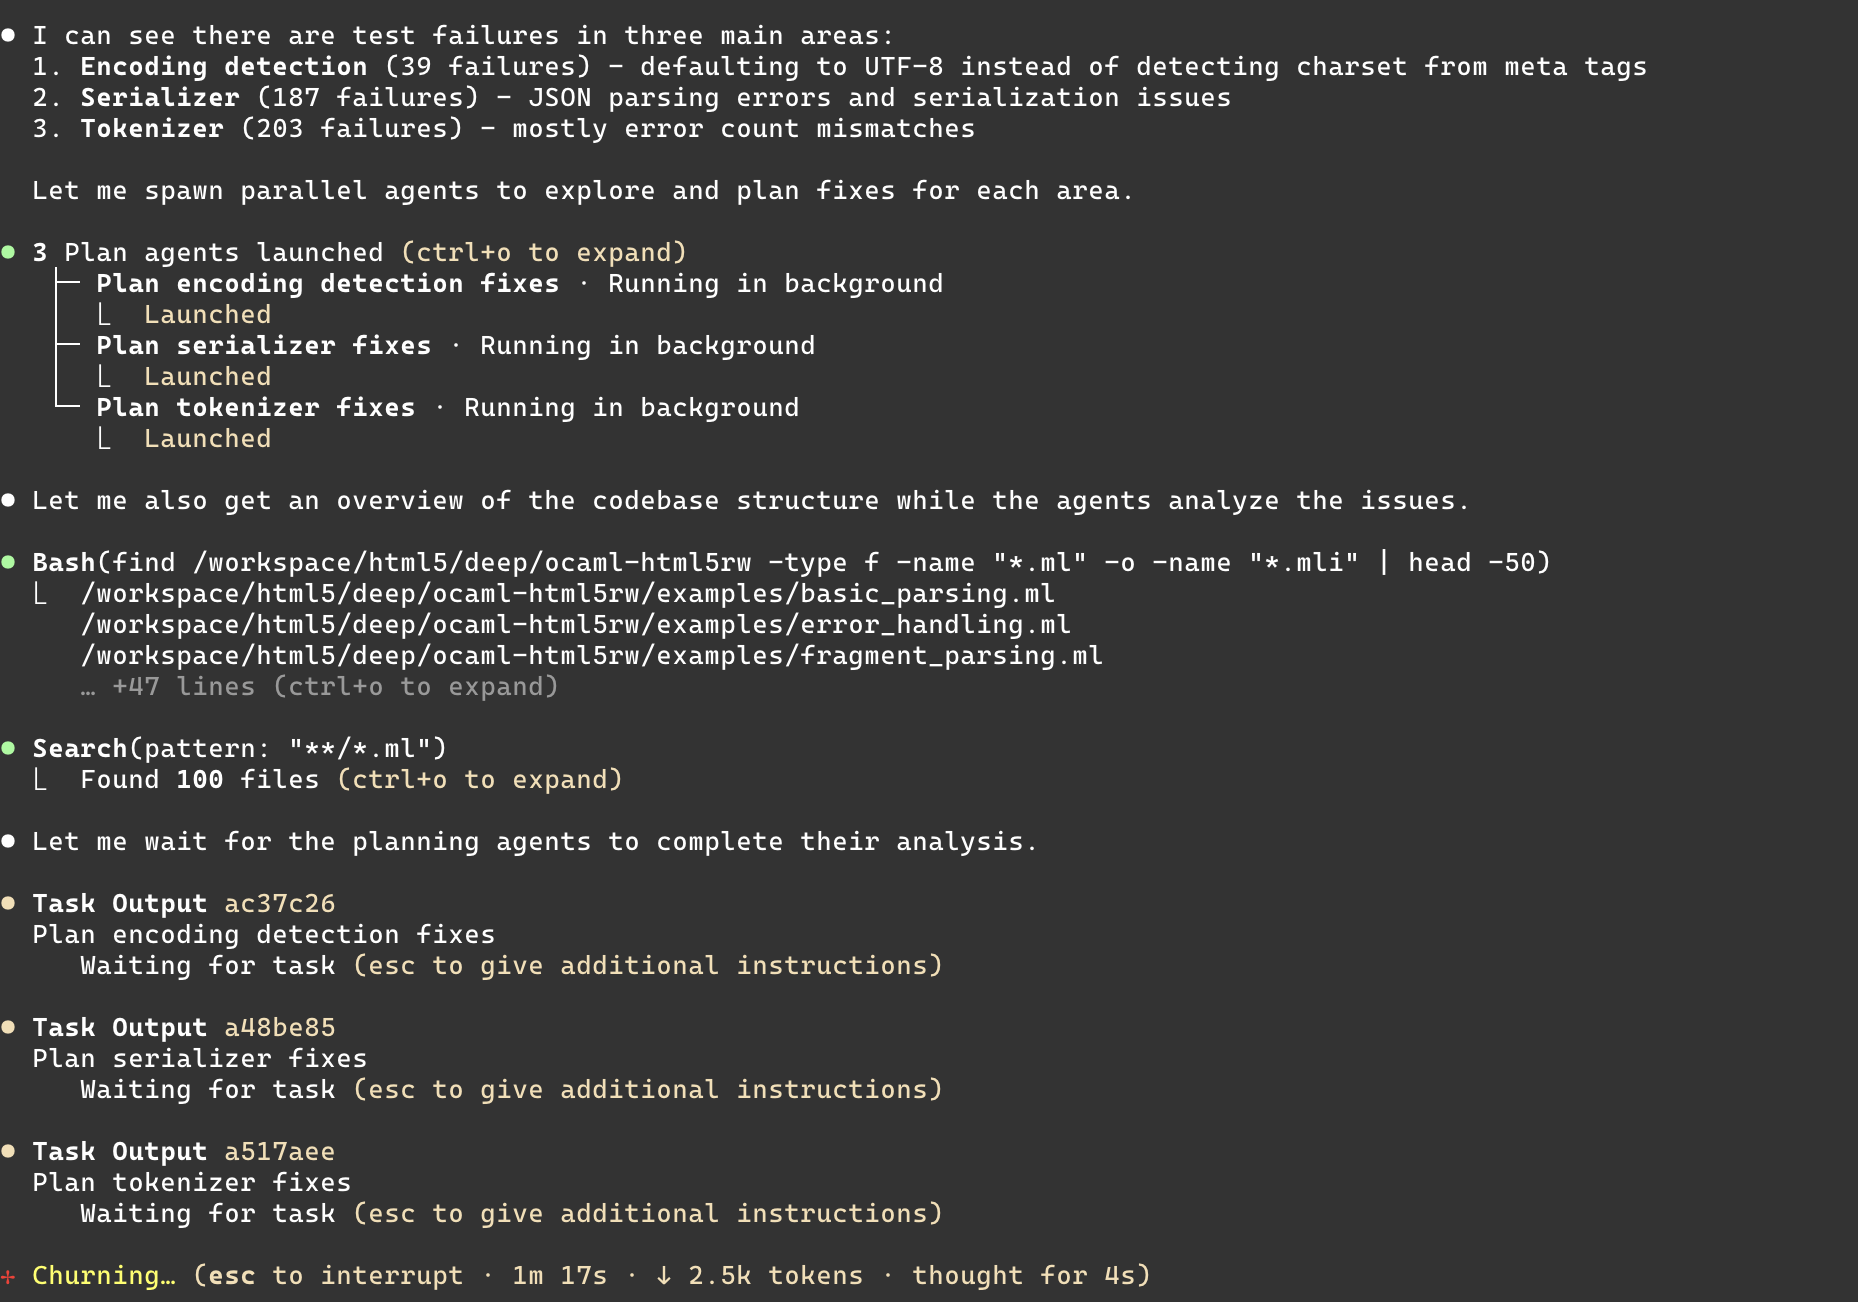This screenshot has height=1302, width=1858.
Task: Click the green bullet beside '3 Plan agents launched'
Action: 9,252
